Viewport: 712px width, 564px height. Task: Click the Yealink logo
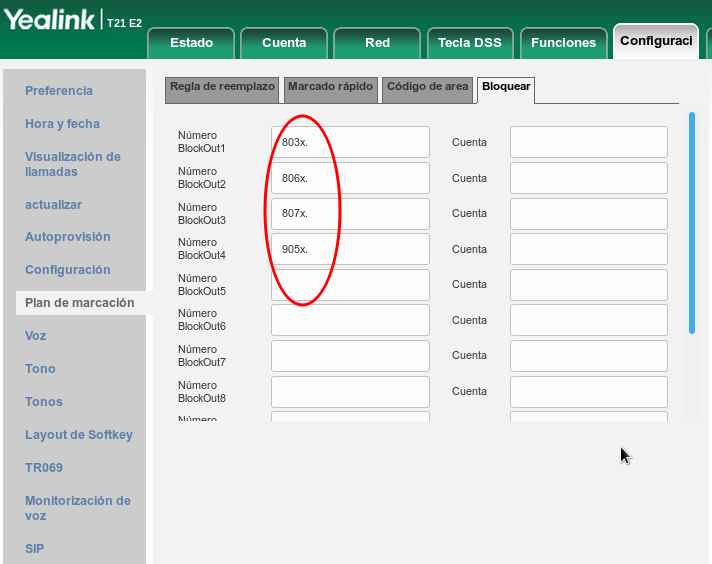50,19
